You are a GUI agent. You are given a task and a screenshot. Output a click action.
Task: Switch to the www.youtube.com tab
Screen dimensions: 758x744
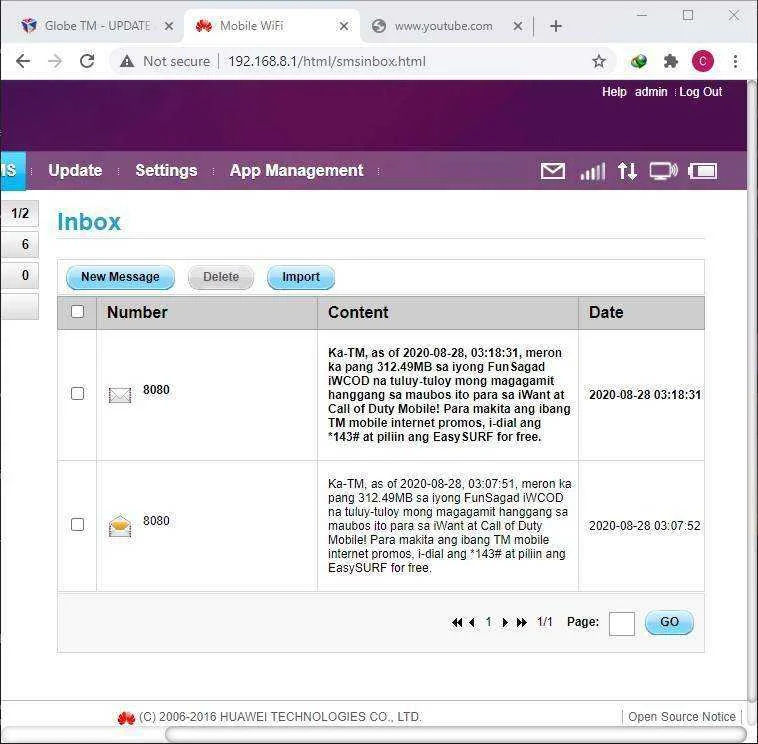(444, 26)
